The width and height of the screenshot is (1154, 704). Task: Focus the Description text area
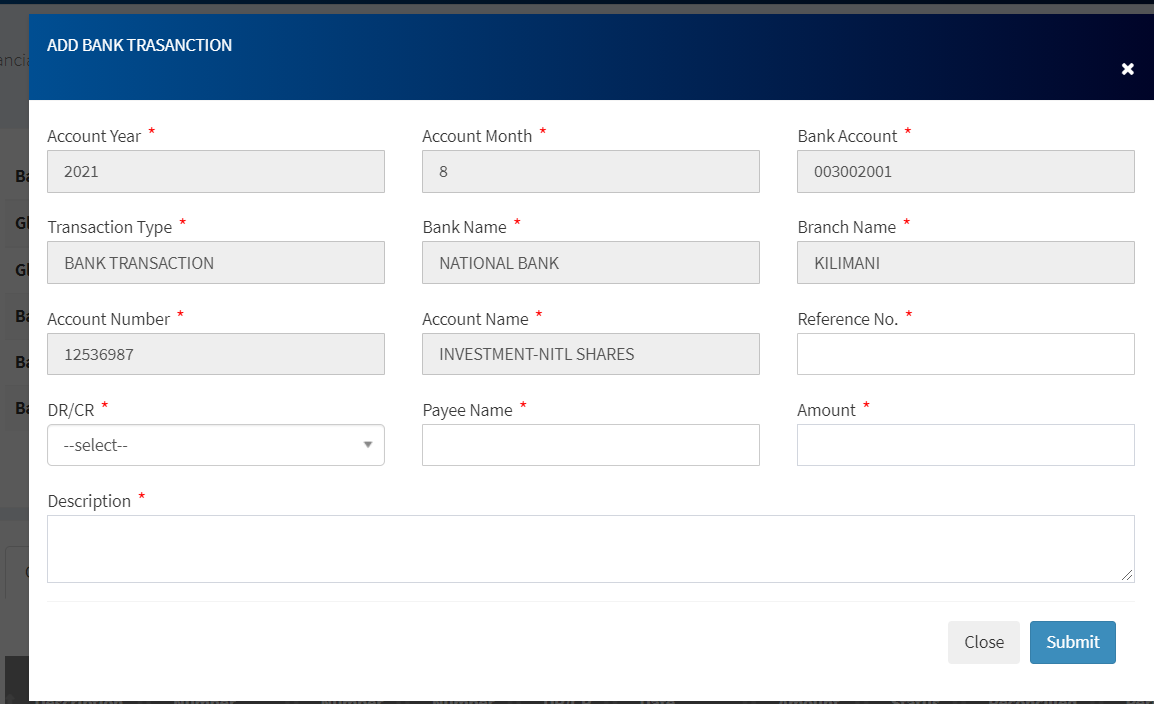(590, 548)
